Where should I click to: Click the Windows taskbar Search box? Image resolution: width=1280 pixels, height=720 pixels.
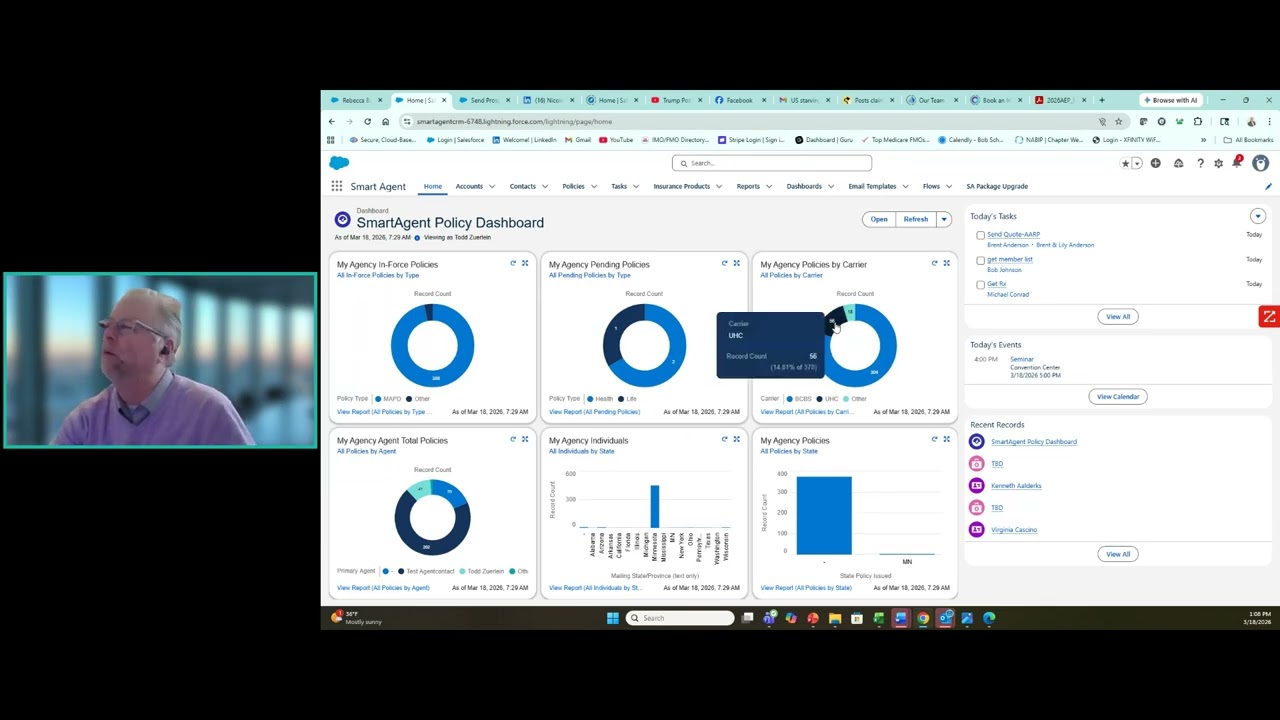[x=680, y=618]
